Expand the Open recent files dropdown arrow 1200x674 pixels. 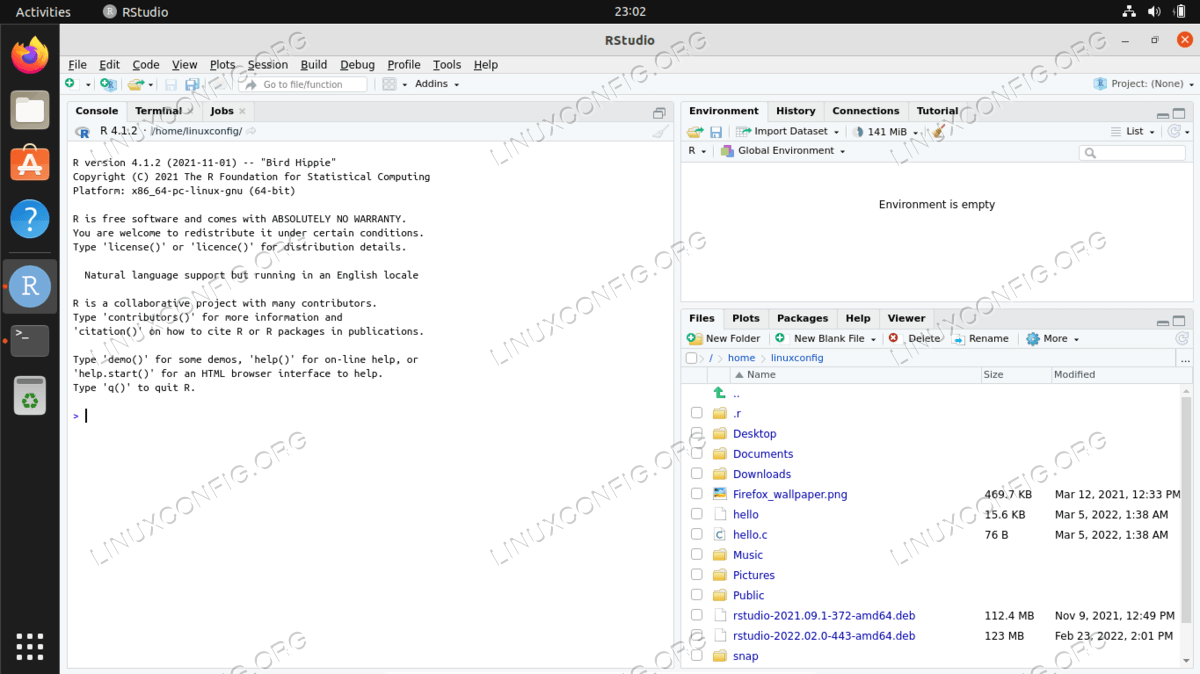150,85
